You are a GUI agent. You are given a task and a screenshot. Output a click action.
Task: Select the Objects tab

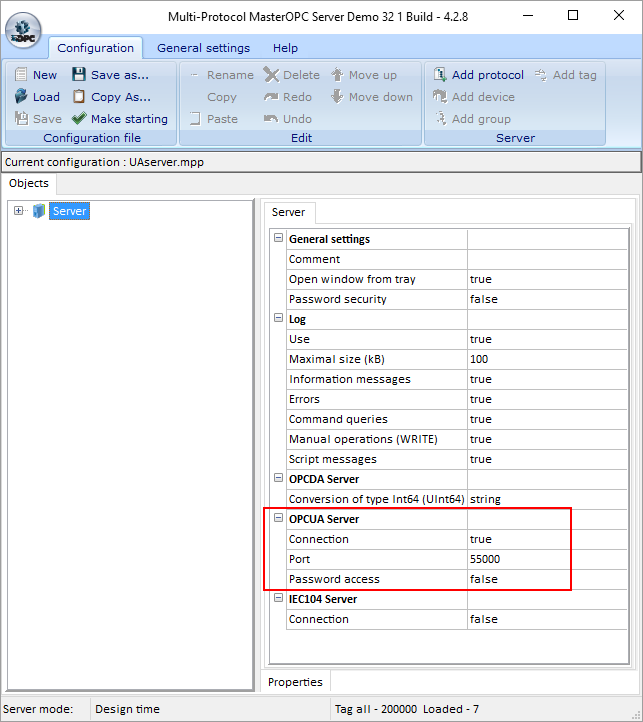(29, 183)
